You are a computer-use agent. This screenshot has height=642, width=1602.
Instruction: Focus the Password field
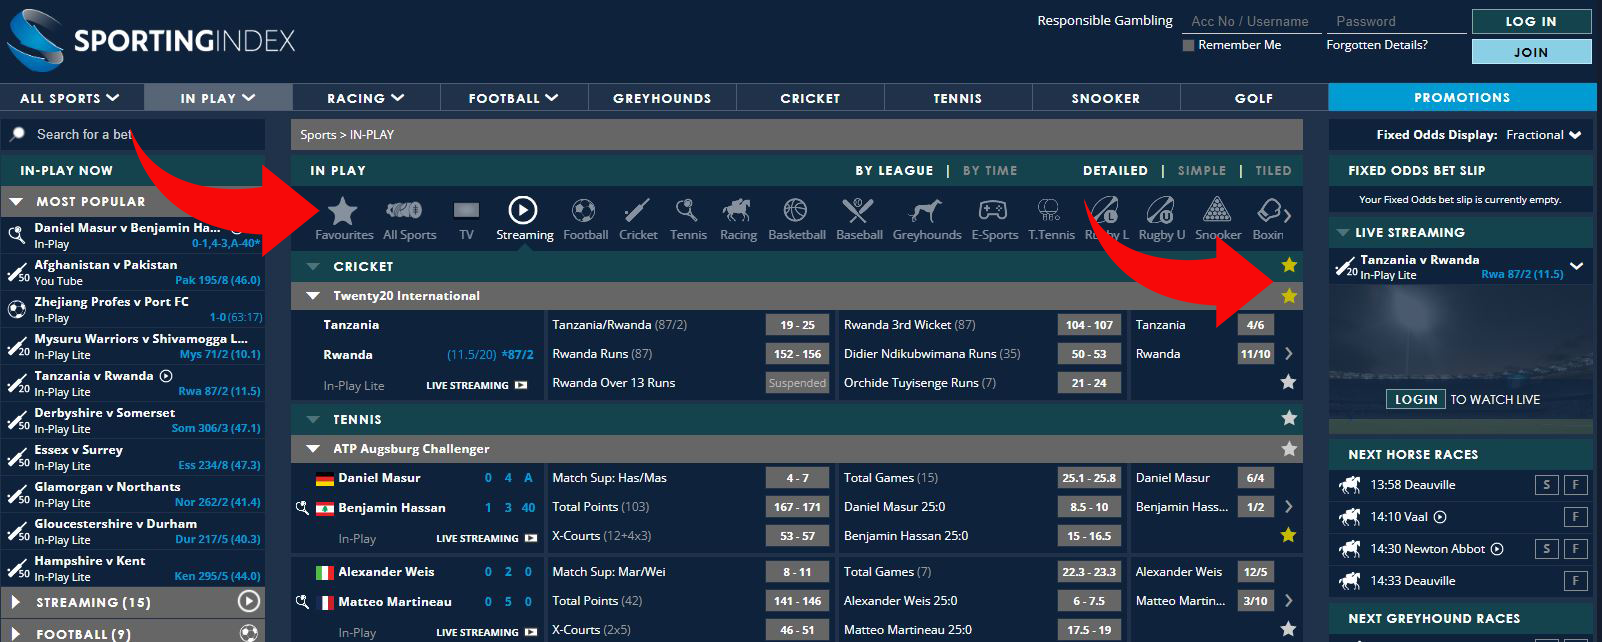click(x=1395, y=21)
